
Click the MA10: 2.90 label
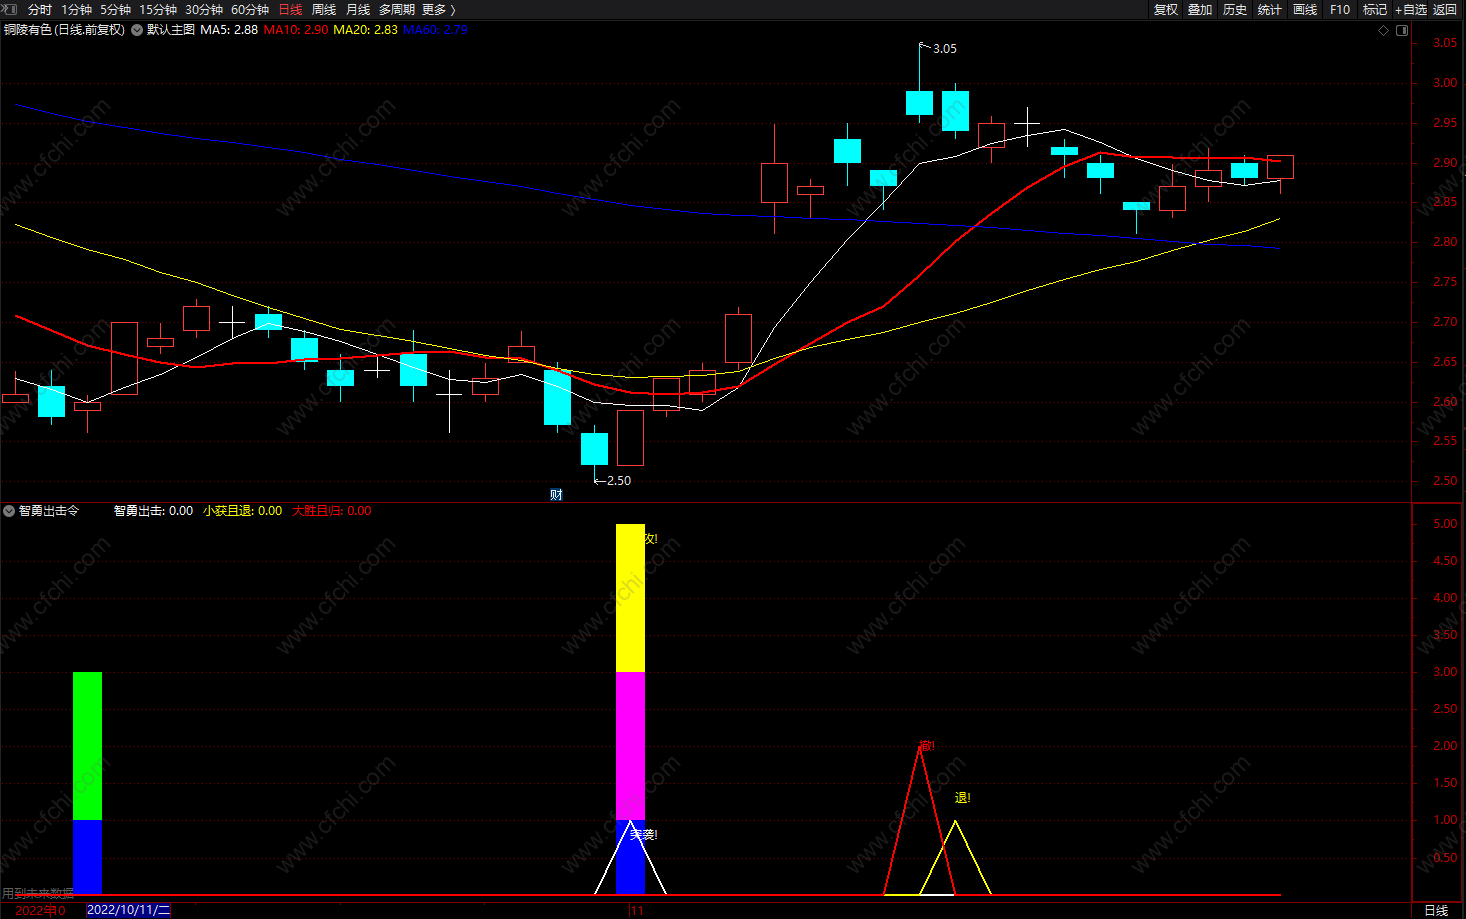click(296, 30)
